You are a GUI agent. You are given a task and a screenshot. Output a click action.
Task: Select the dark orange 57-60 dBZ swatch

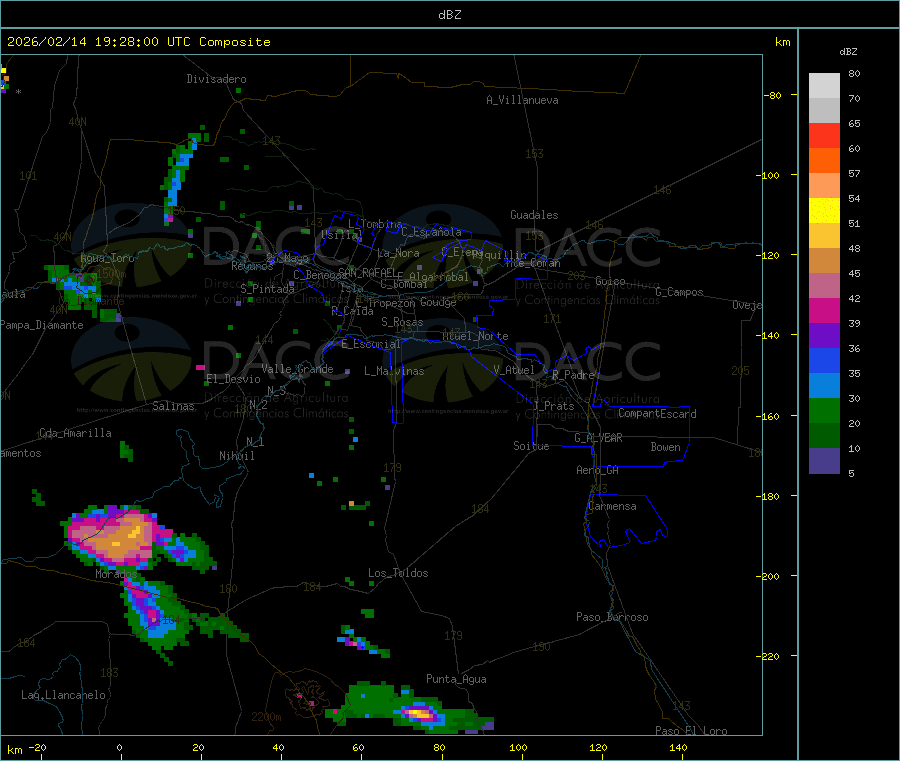824,161
